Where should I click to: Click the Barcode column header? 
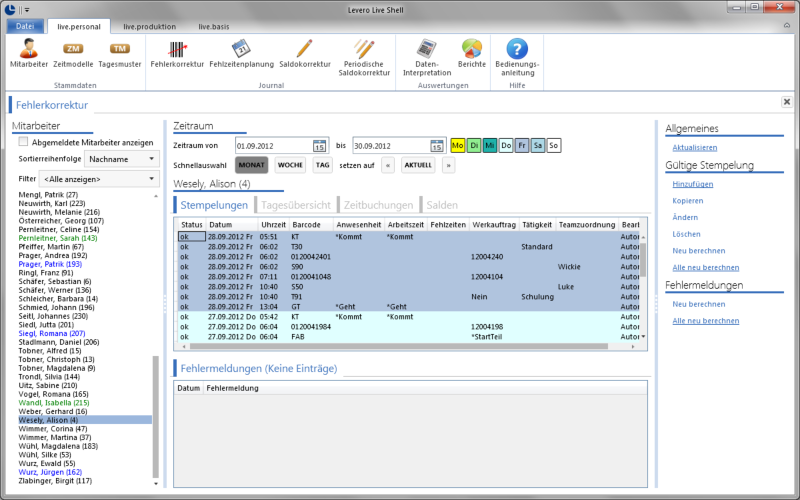click(x=311, y=224)
